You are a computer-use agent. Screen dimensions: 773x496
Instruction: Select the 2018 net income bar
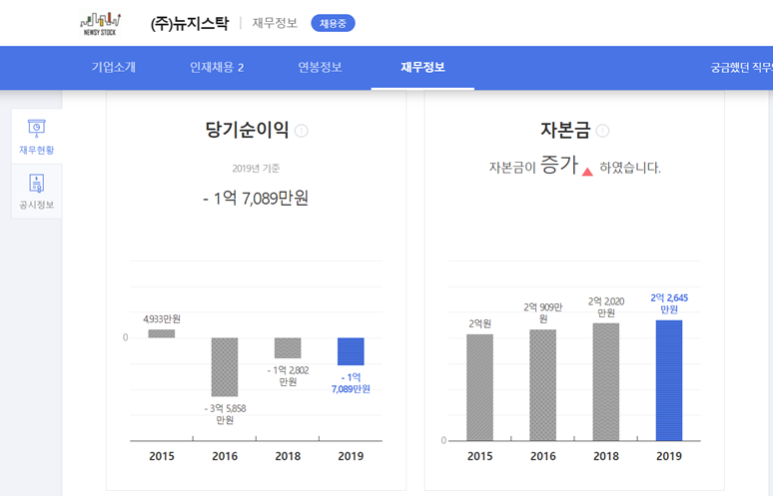288,348
